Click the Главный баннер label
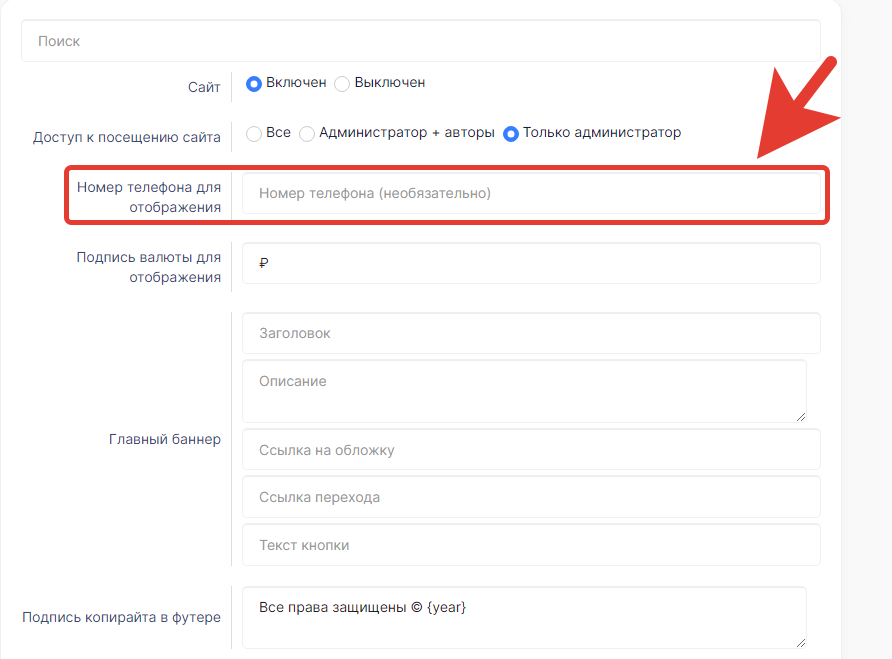 click(164, 439)
